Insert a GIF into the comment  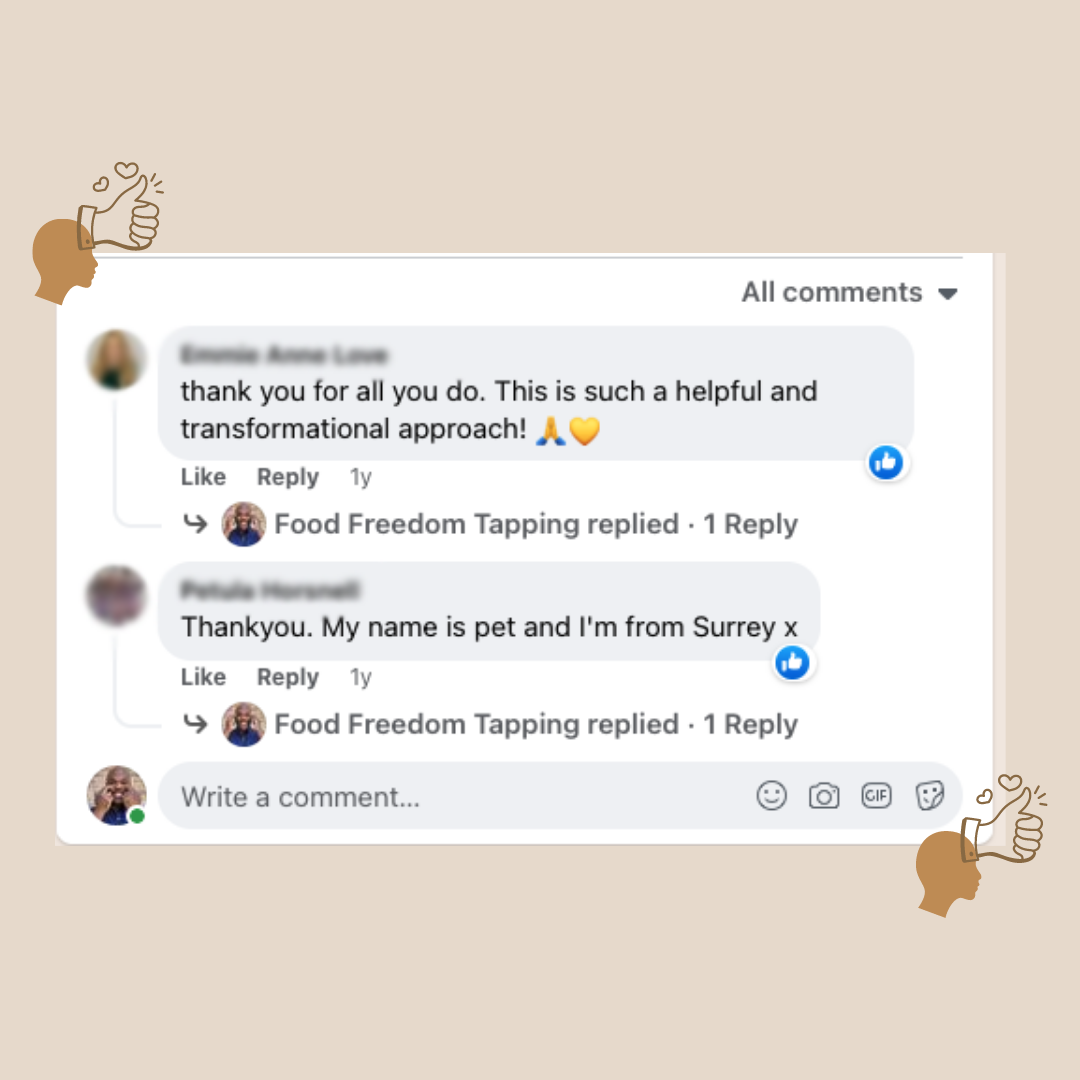[876, 796]
